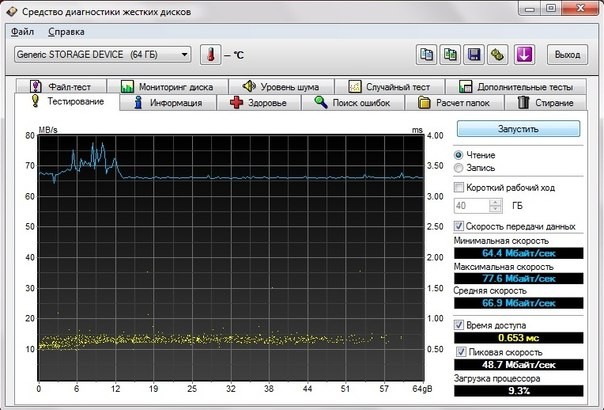Click the purple download arrow icon
This screenshot has width=604, height=410.
pos(525,54)
